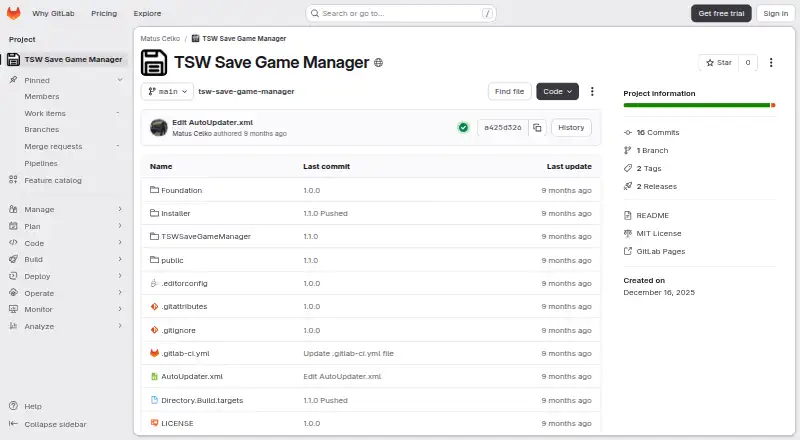Open the main branch dropdown
This screenshot has width=800, height=440.
pyautogui.click(x=167, y=91)
